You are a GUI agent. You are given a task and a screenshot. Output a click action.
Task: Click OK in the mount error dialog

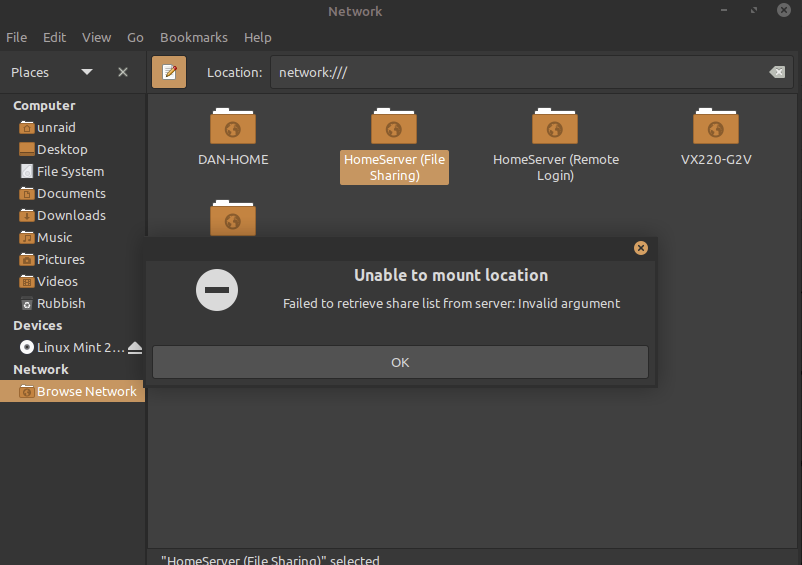point(400,363)
